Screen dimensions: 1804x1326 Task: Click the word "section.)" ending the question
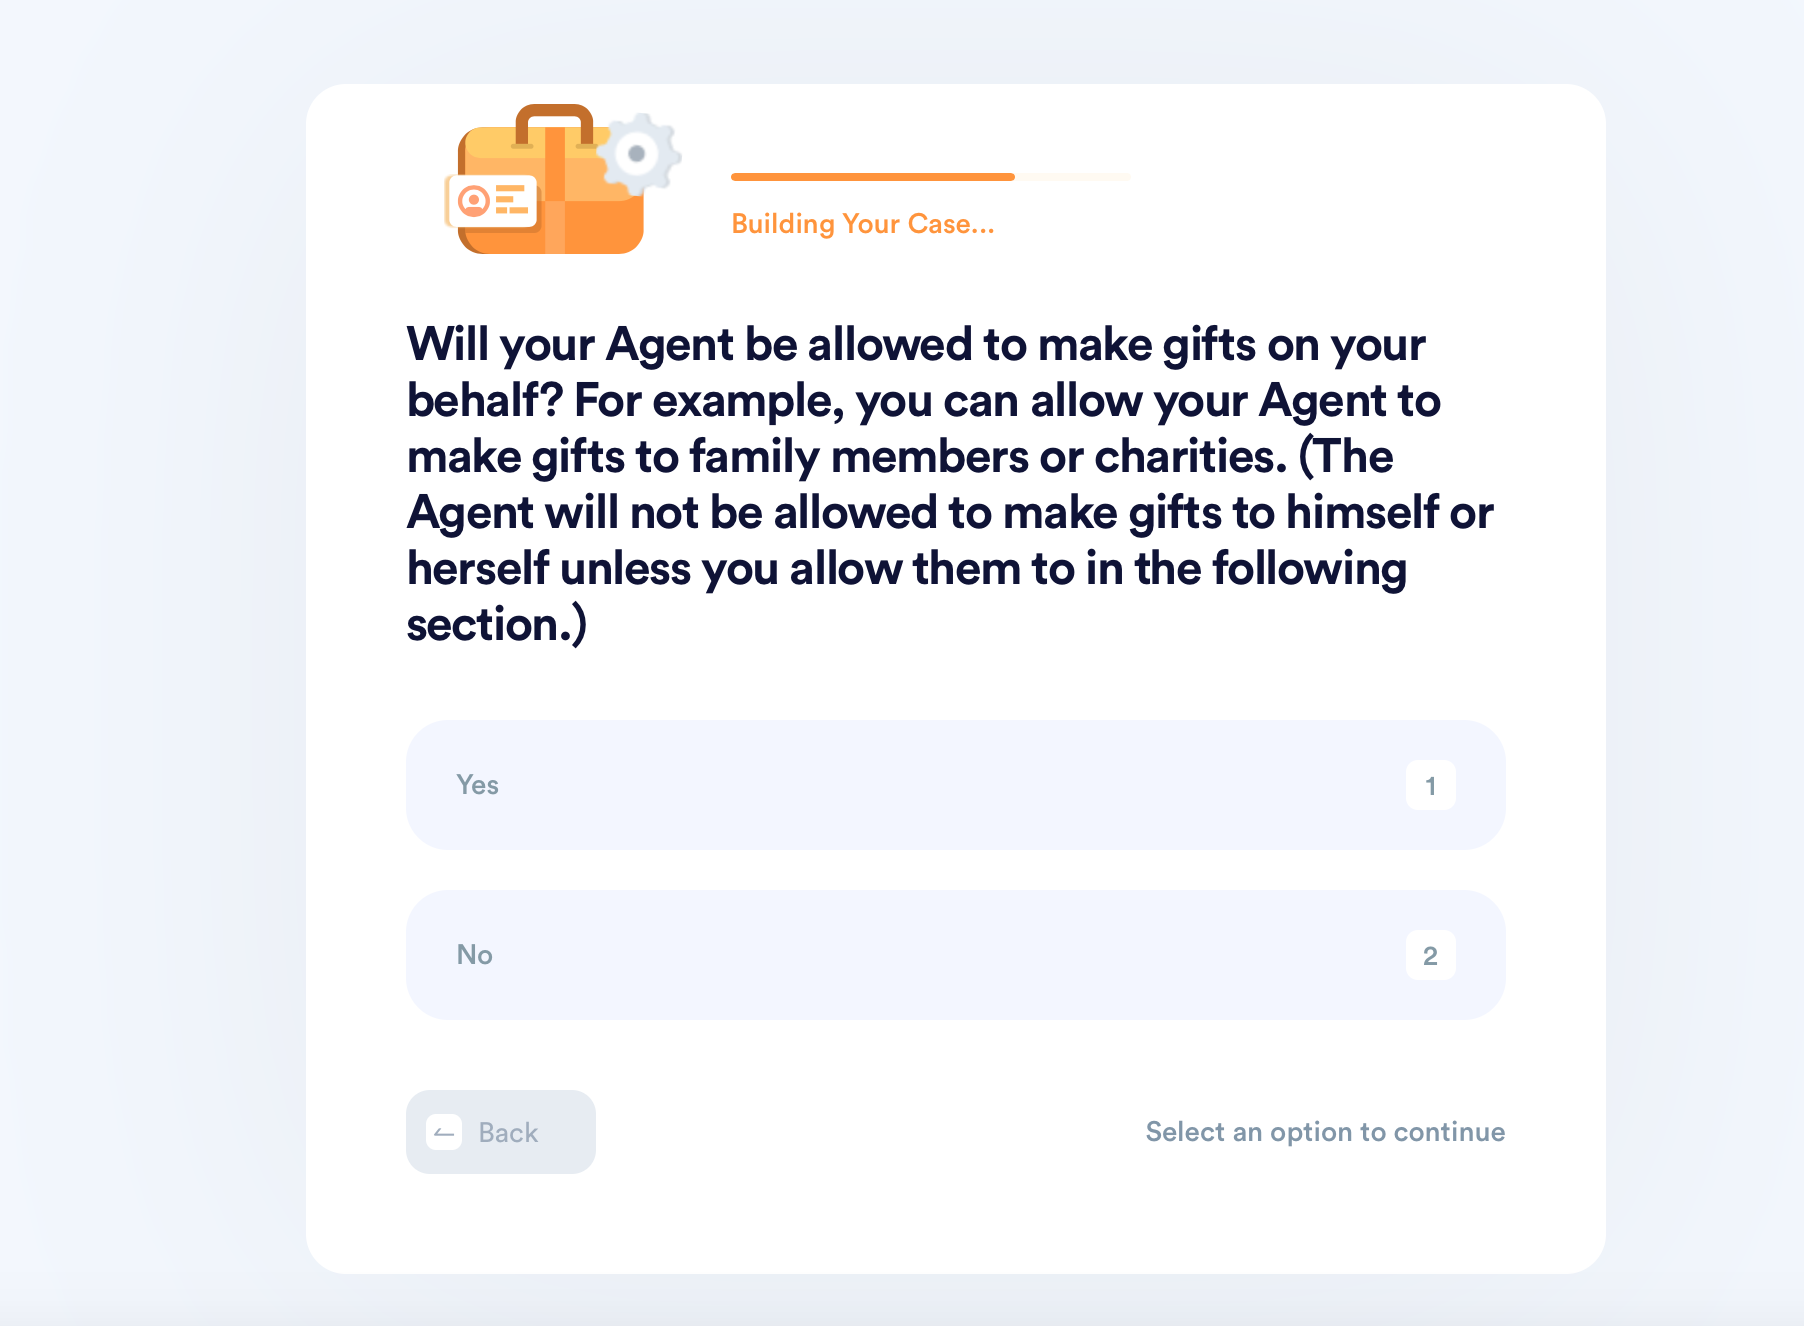(x=497, y=625)
